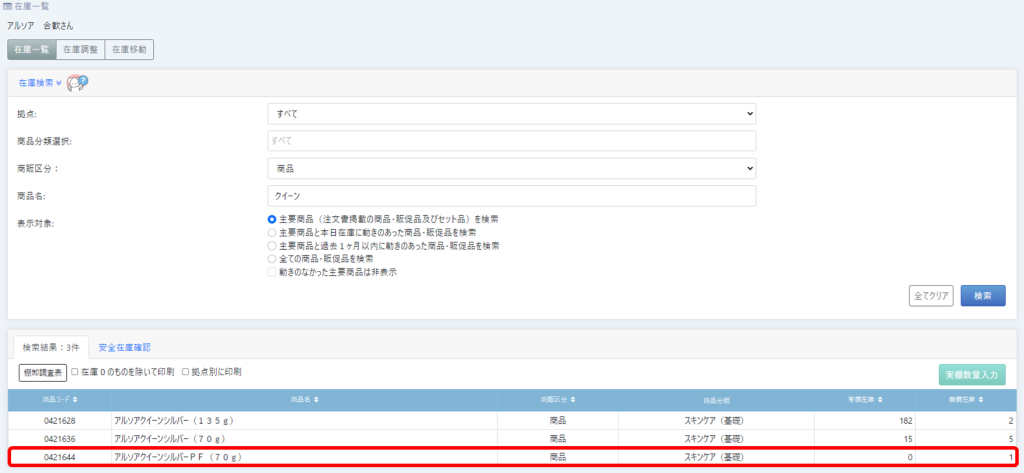
Task: Click the 全てクリア button
Action: (930, 296)
